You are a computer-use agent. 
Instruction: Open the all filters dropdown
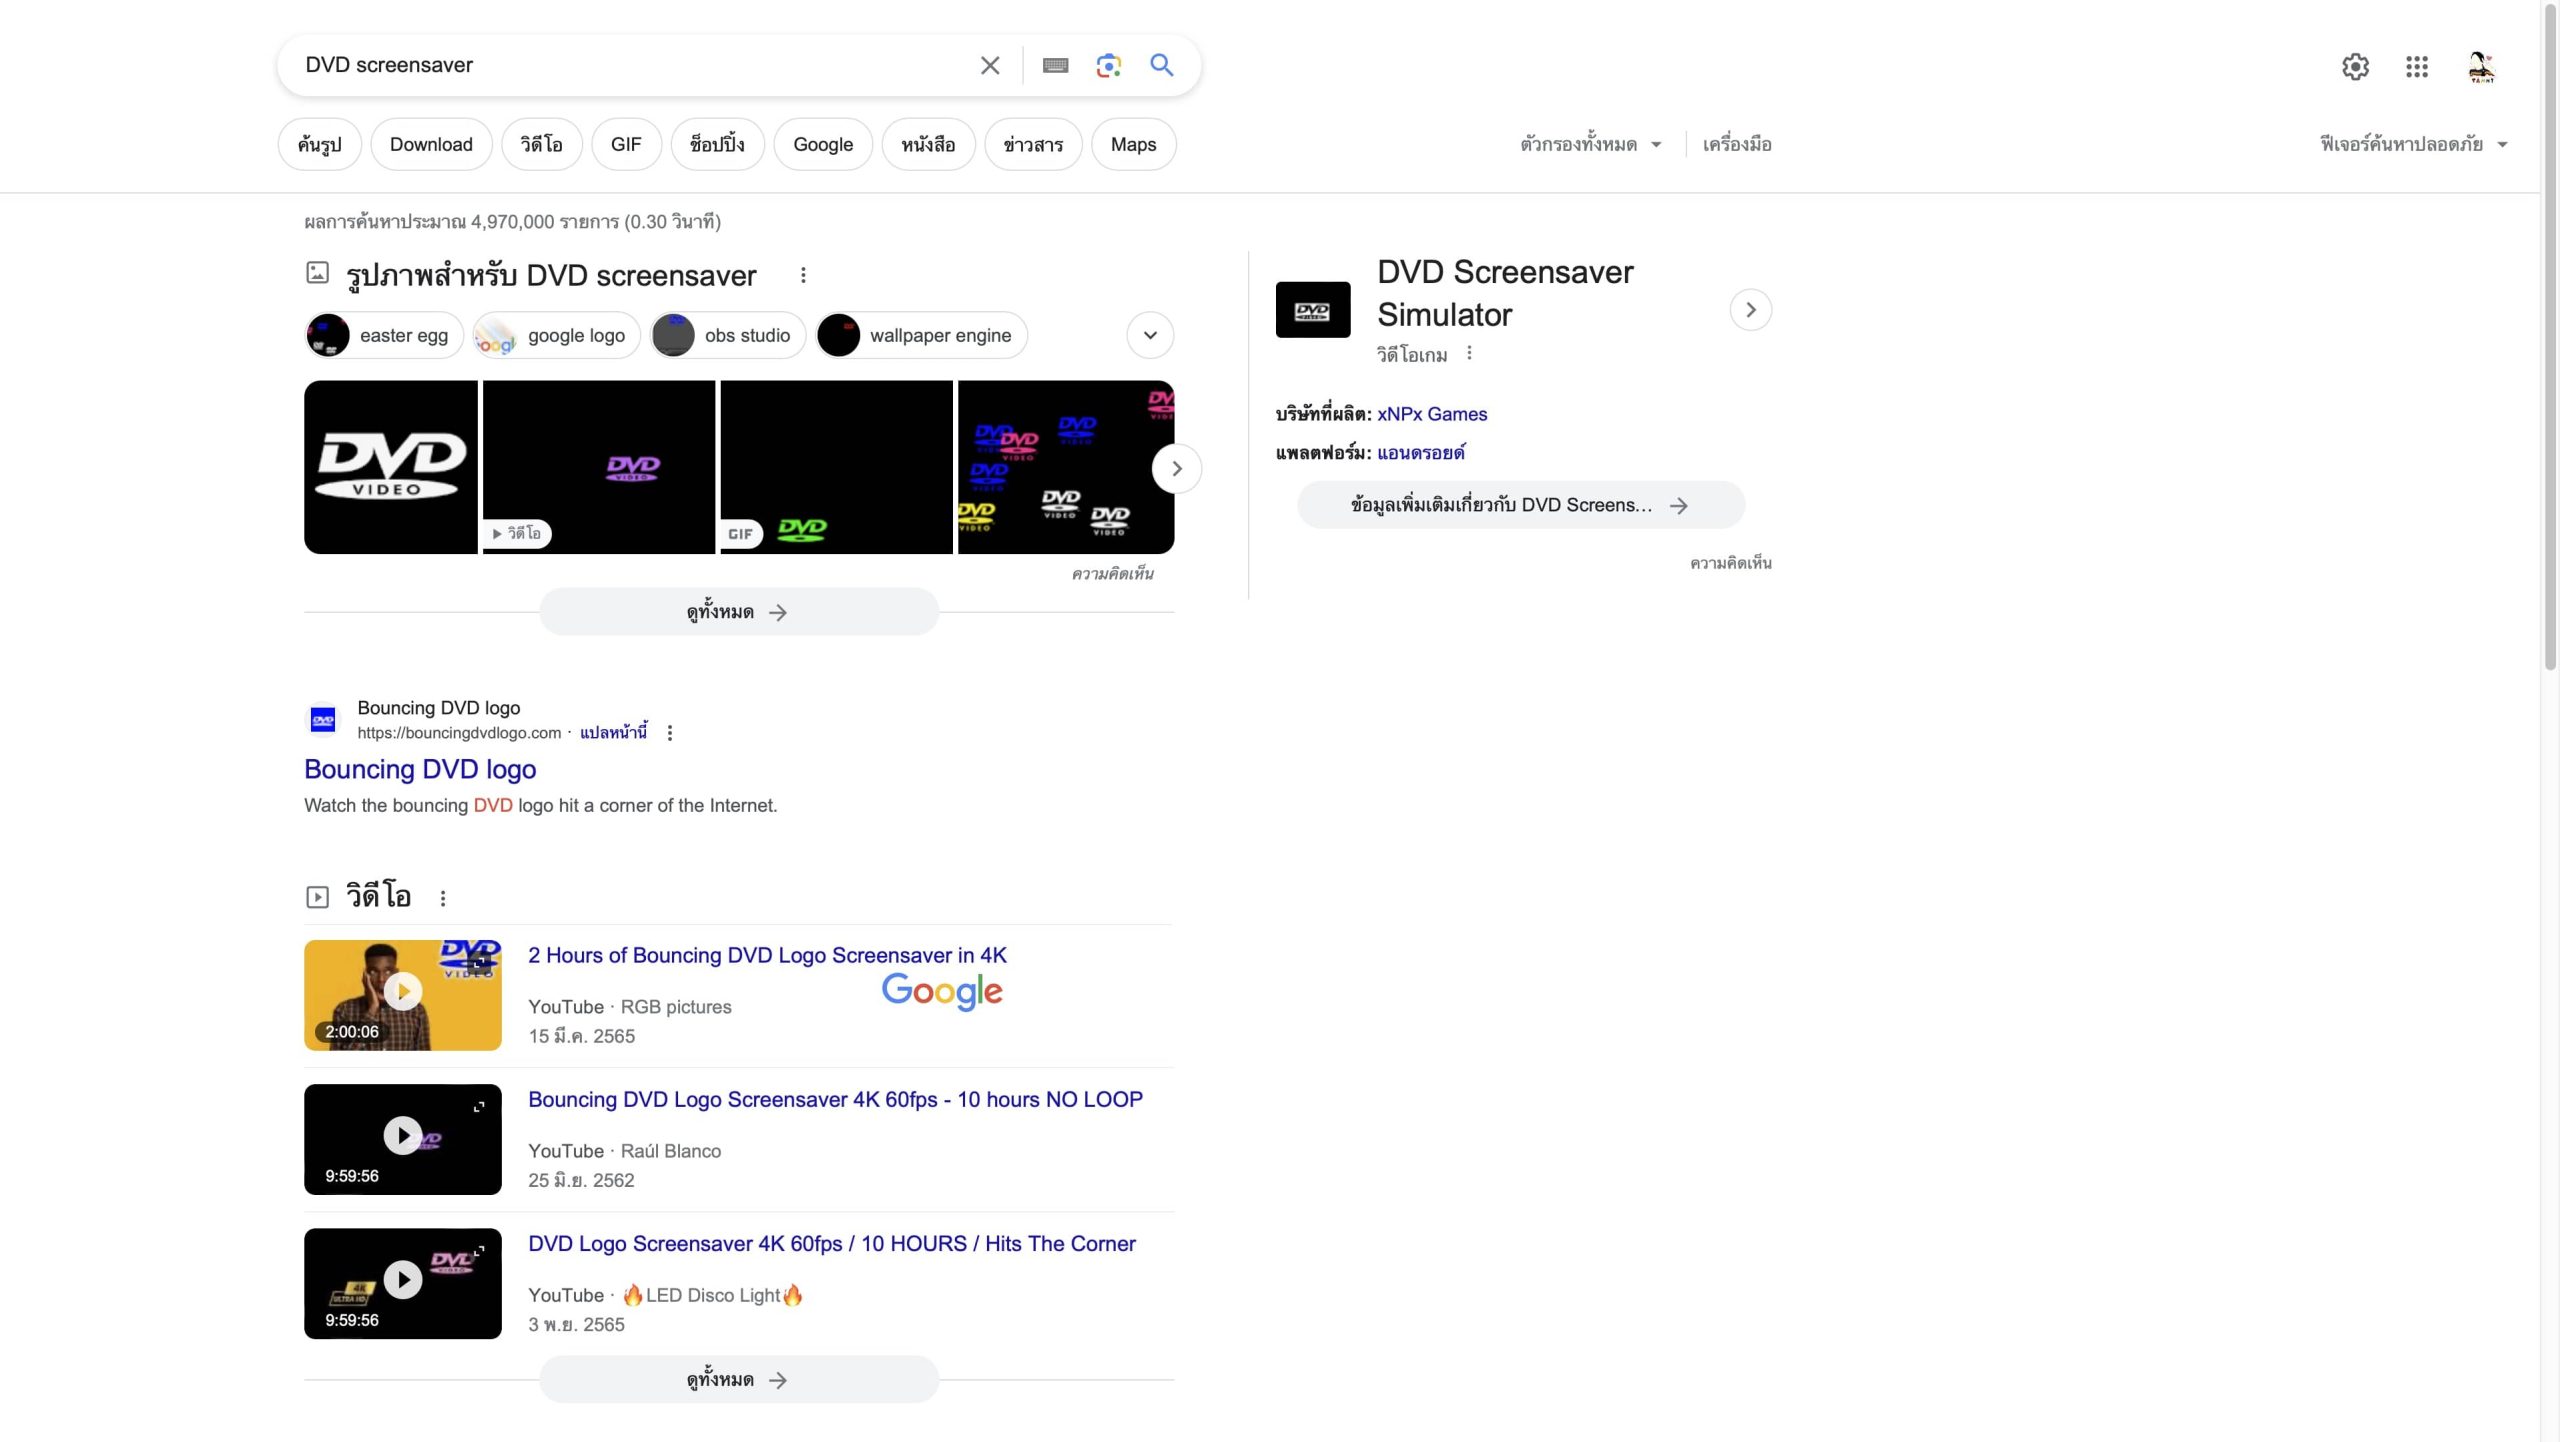click(x=1590, y=144)
